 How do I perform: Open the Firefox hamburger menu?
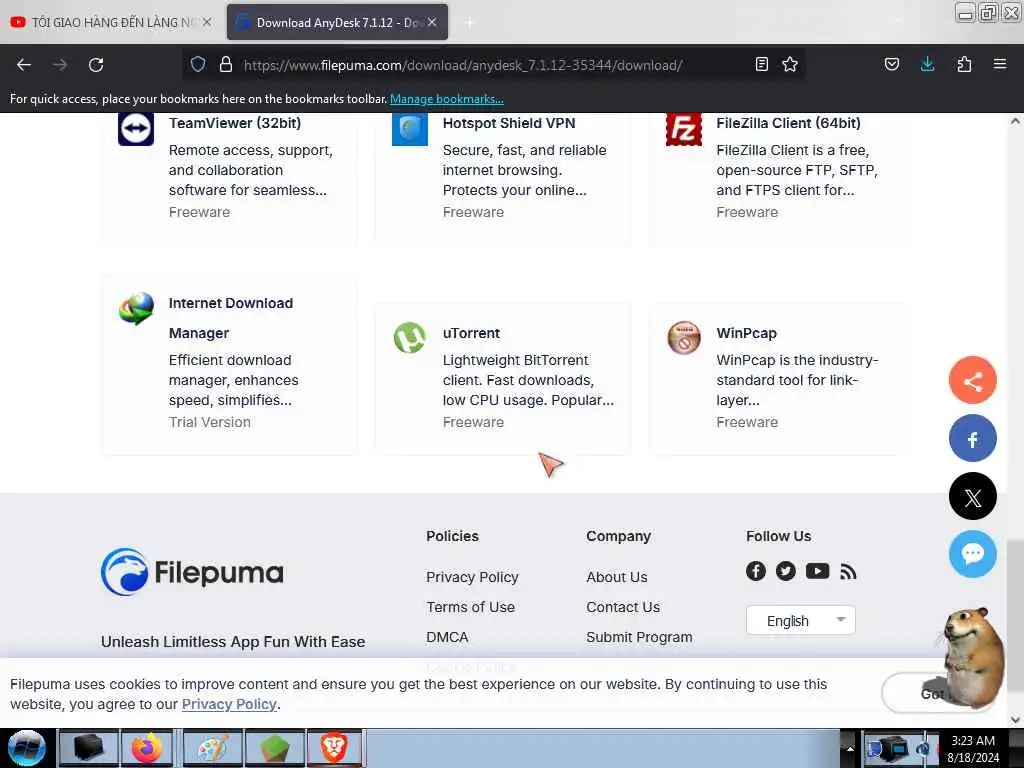pyautogui.click(x=1000, y=64)
